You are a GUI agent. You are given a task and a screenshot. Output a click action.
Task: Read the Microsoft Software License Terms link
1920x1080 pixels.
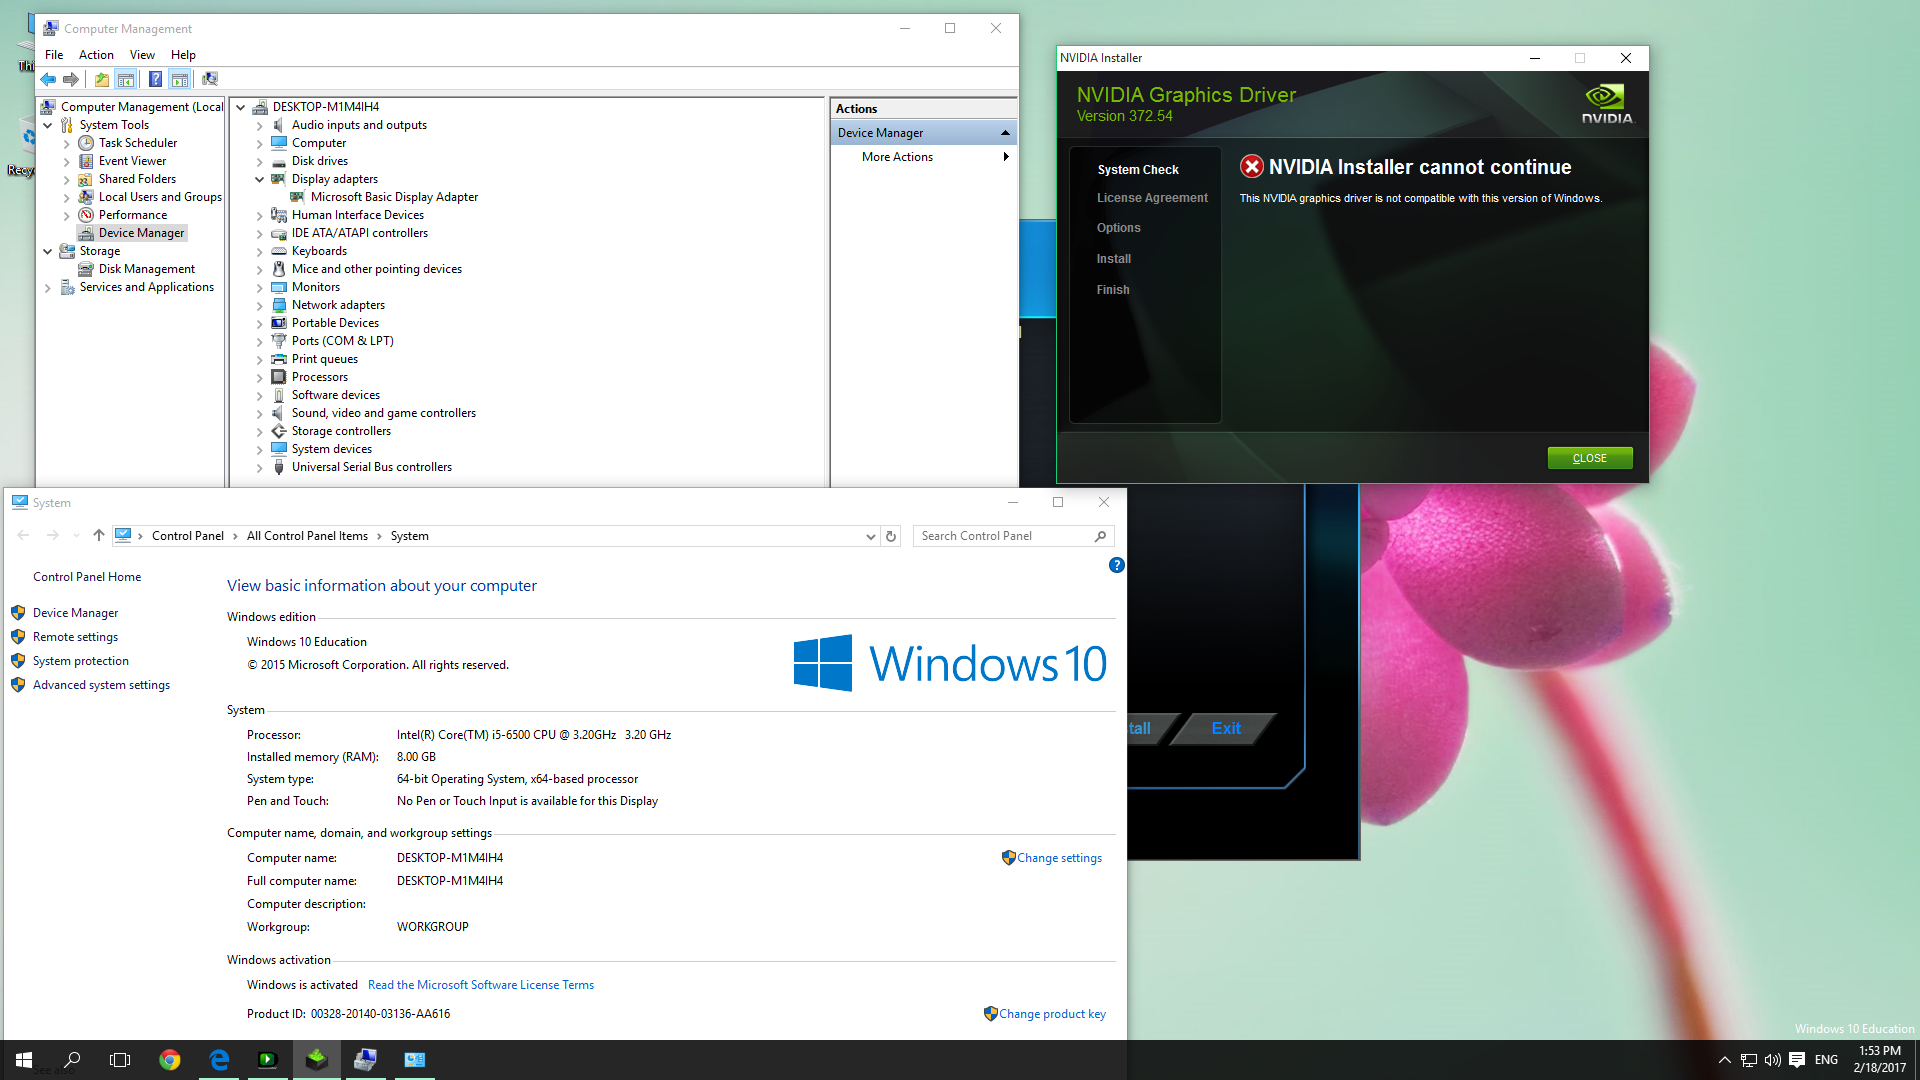coord(481,985)
